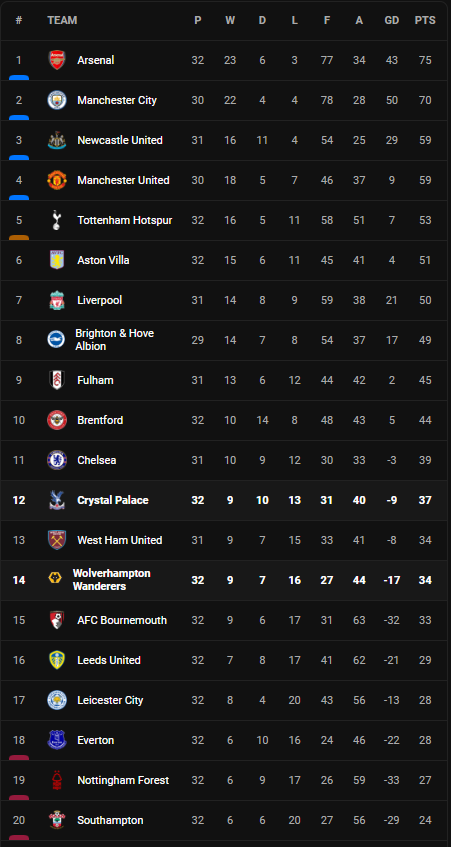Sort table by PTS column header
Viewport: 451px width, 847px height.
(x=425, y=21)
